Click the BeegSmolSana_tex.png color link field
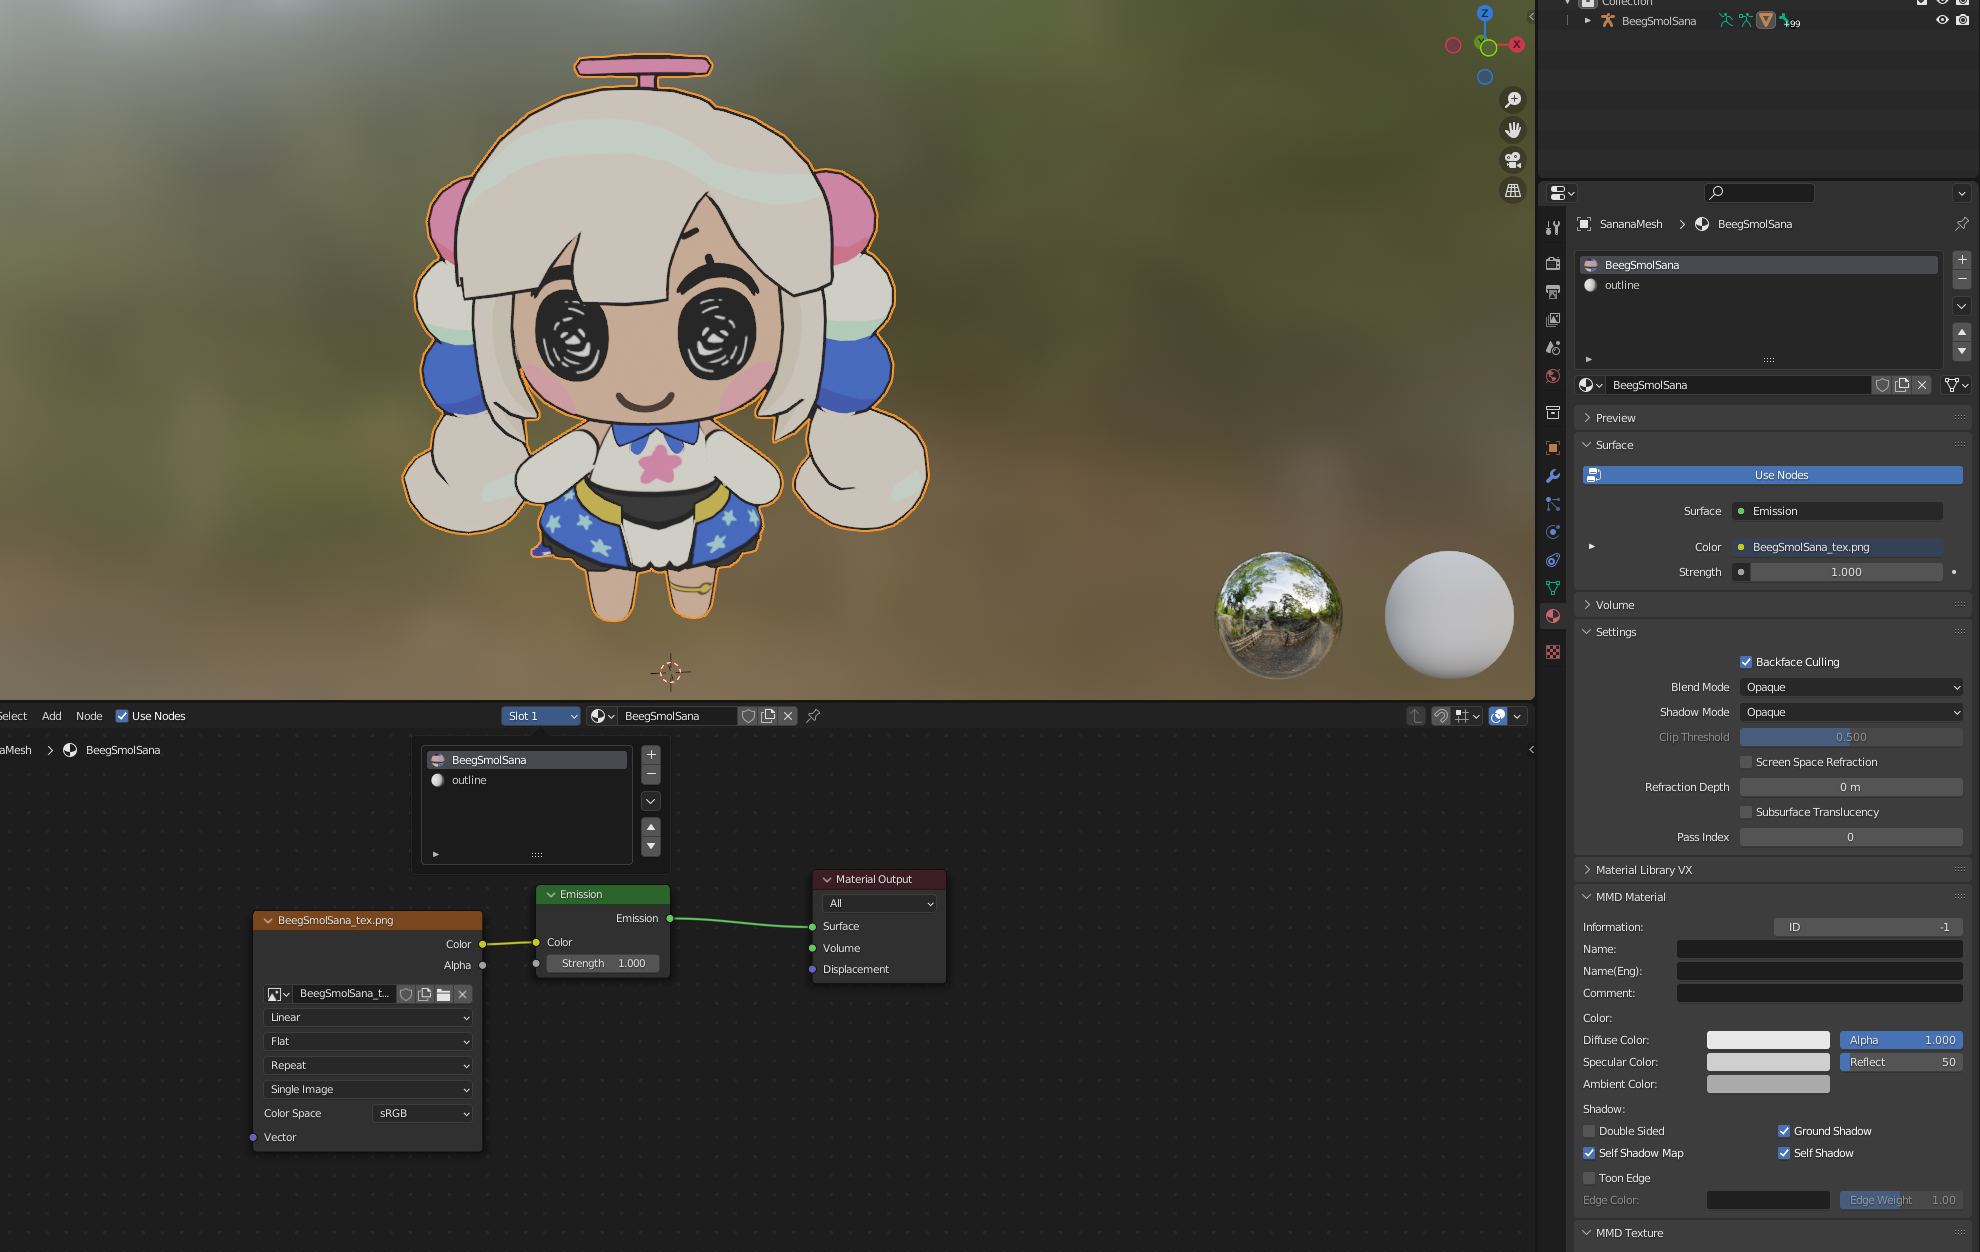 [x=1837, y=547]
